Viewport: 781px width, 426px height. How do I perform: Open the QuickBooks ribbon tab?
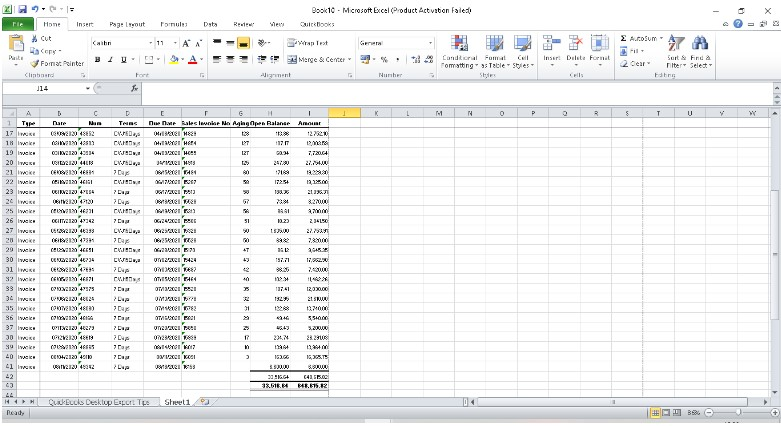[317, 24]
